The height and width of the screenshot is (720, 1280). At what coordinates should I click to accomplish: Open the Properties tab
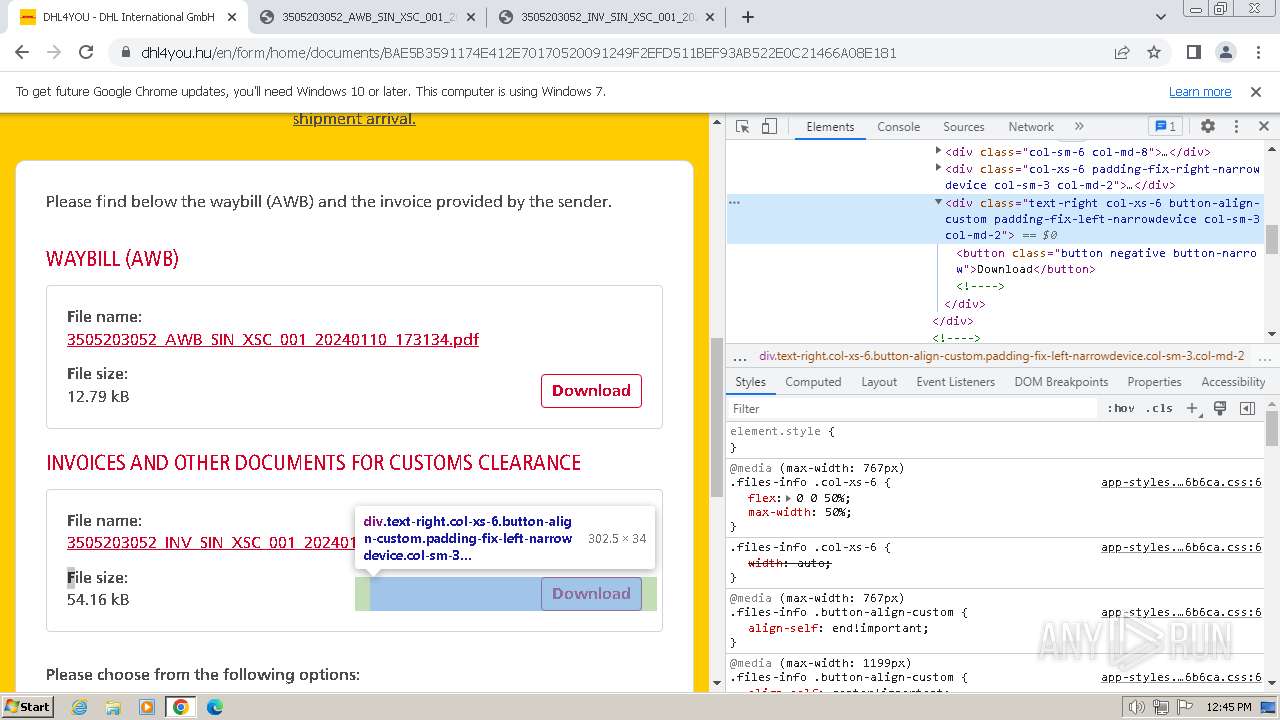(x=1154, y=382)
